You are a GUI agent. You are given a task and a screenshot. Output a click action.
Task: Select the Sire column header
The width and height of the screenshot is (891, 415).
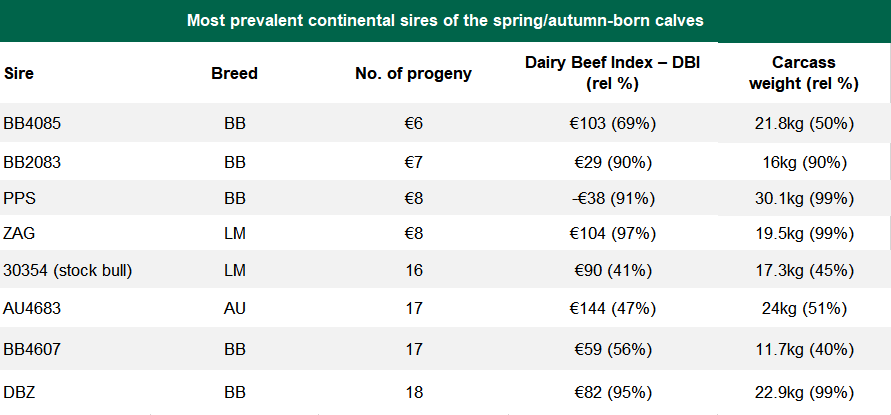tap(17, 73)
